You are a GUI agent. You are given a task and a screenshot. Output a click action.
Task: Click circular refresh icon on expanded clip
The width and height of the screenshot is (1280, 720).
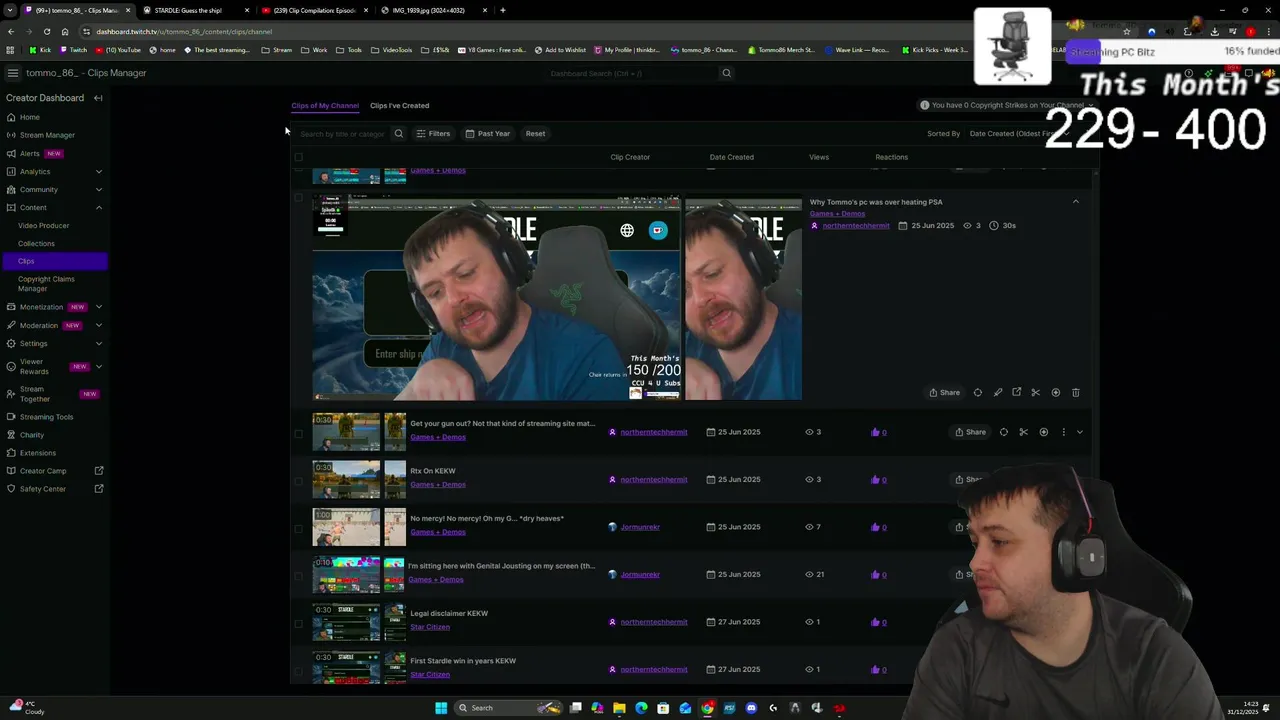tap(978, 392)
